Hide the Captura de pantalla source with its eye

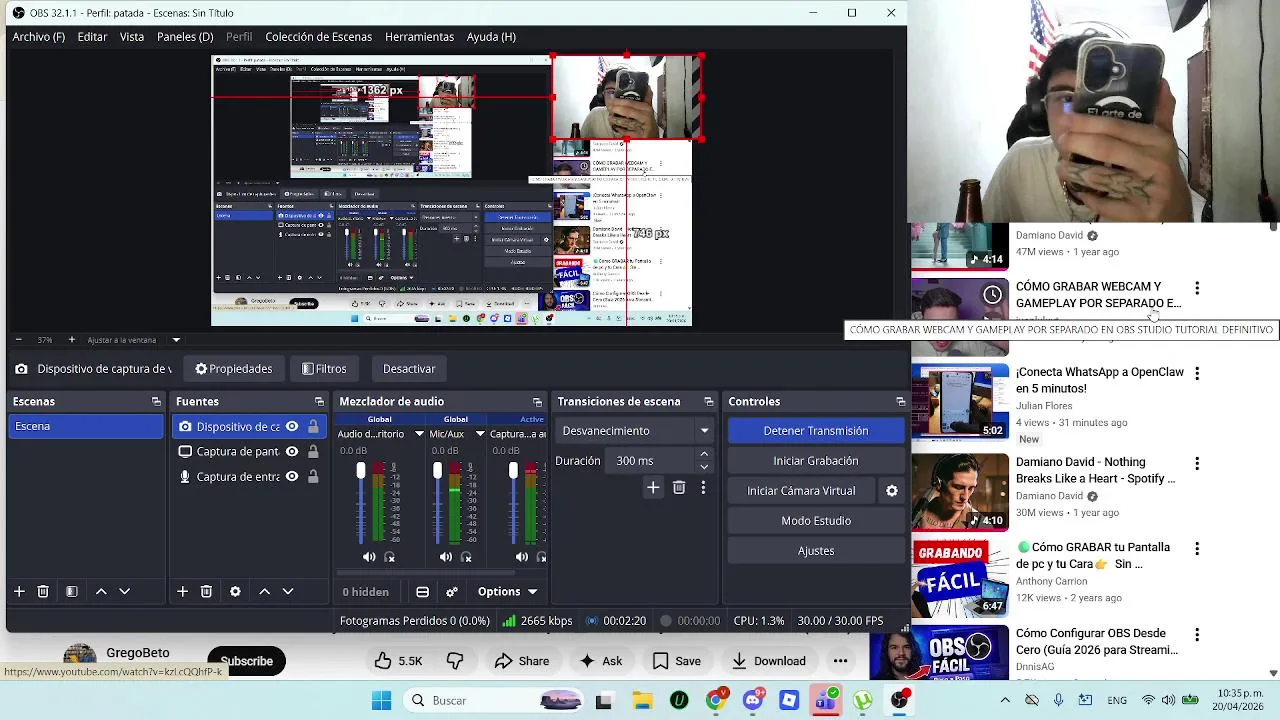(x=292, y=451)
